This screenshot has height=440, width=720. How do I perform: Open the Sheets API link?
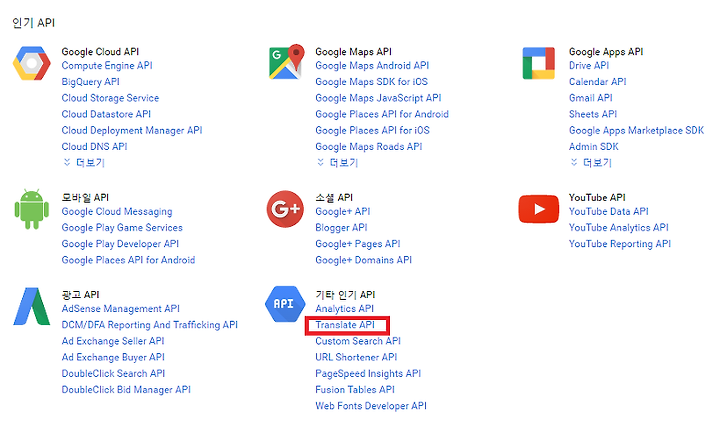593,114
